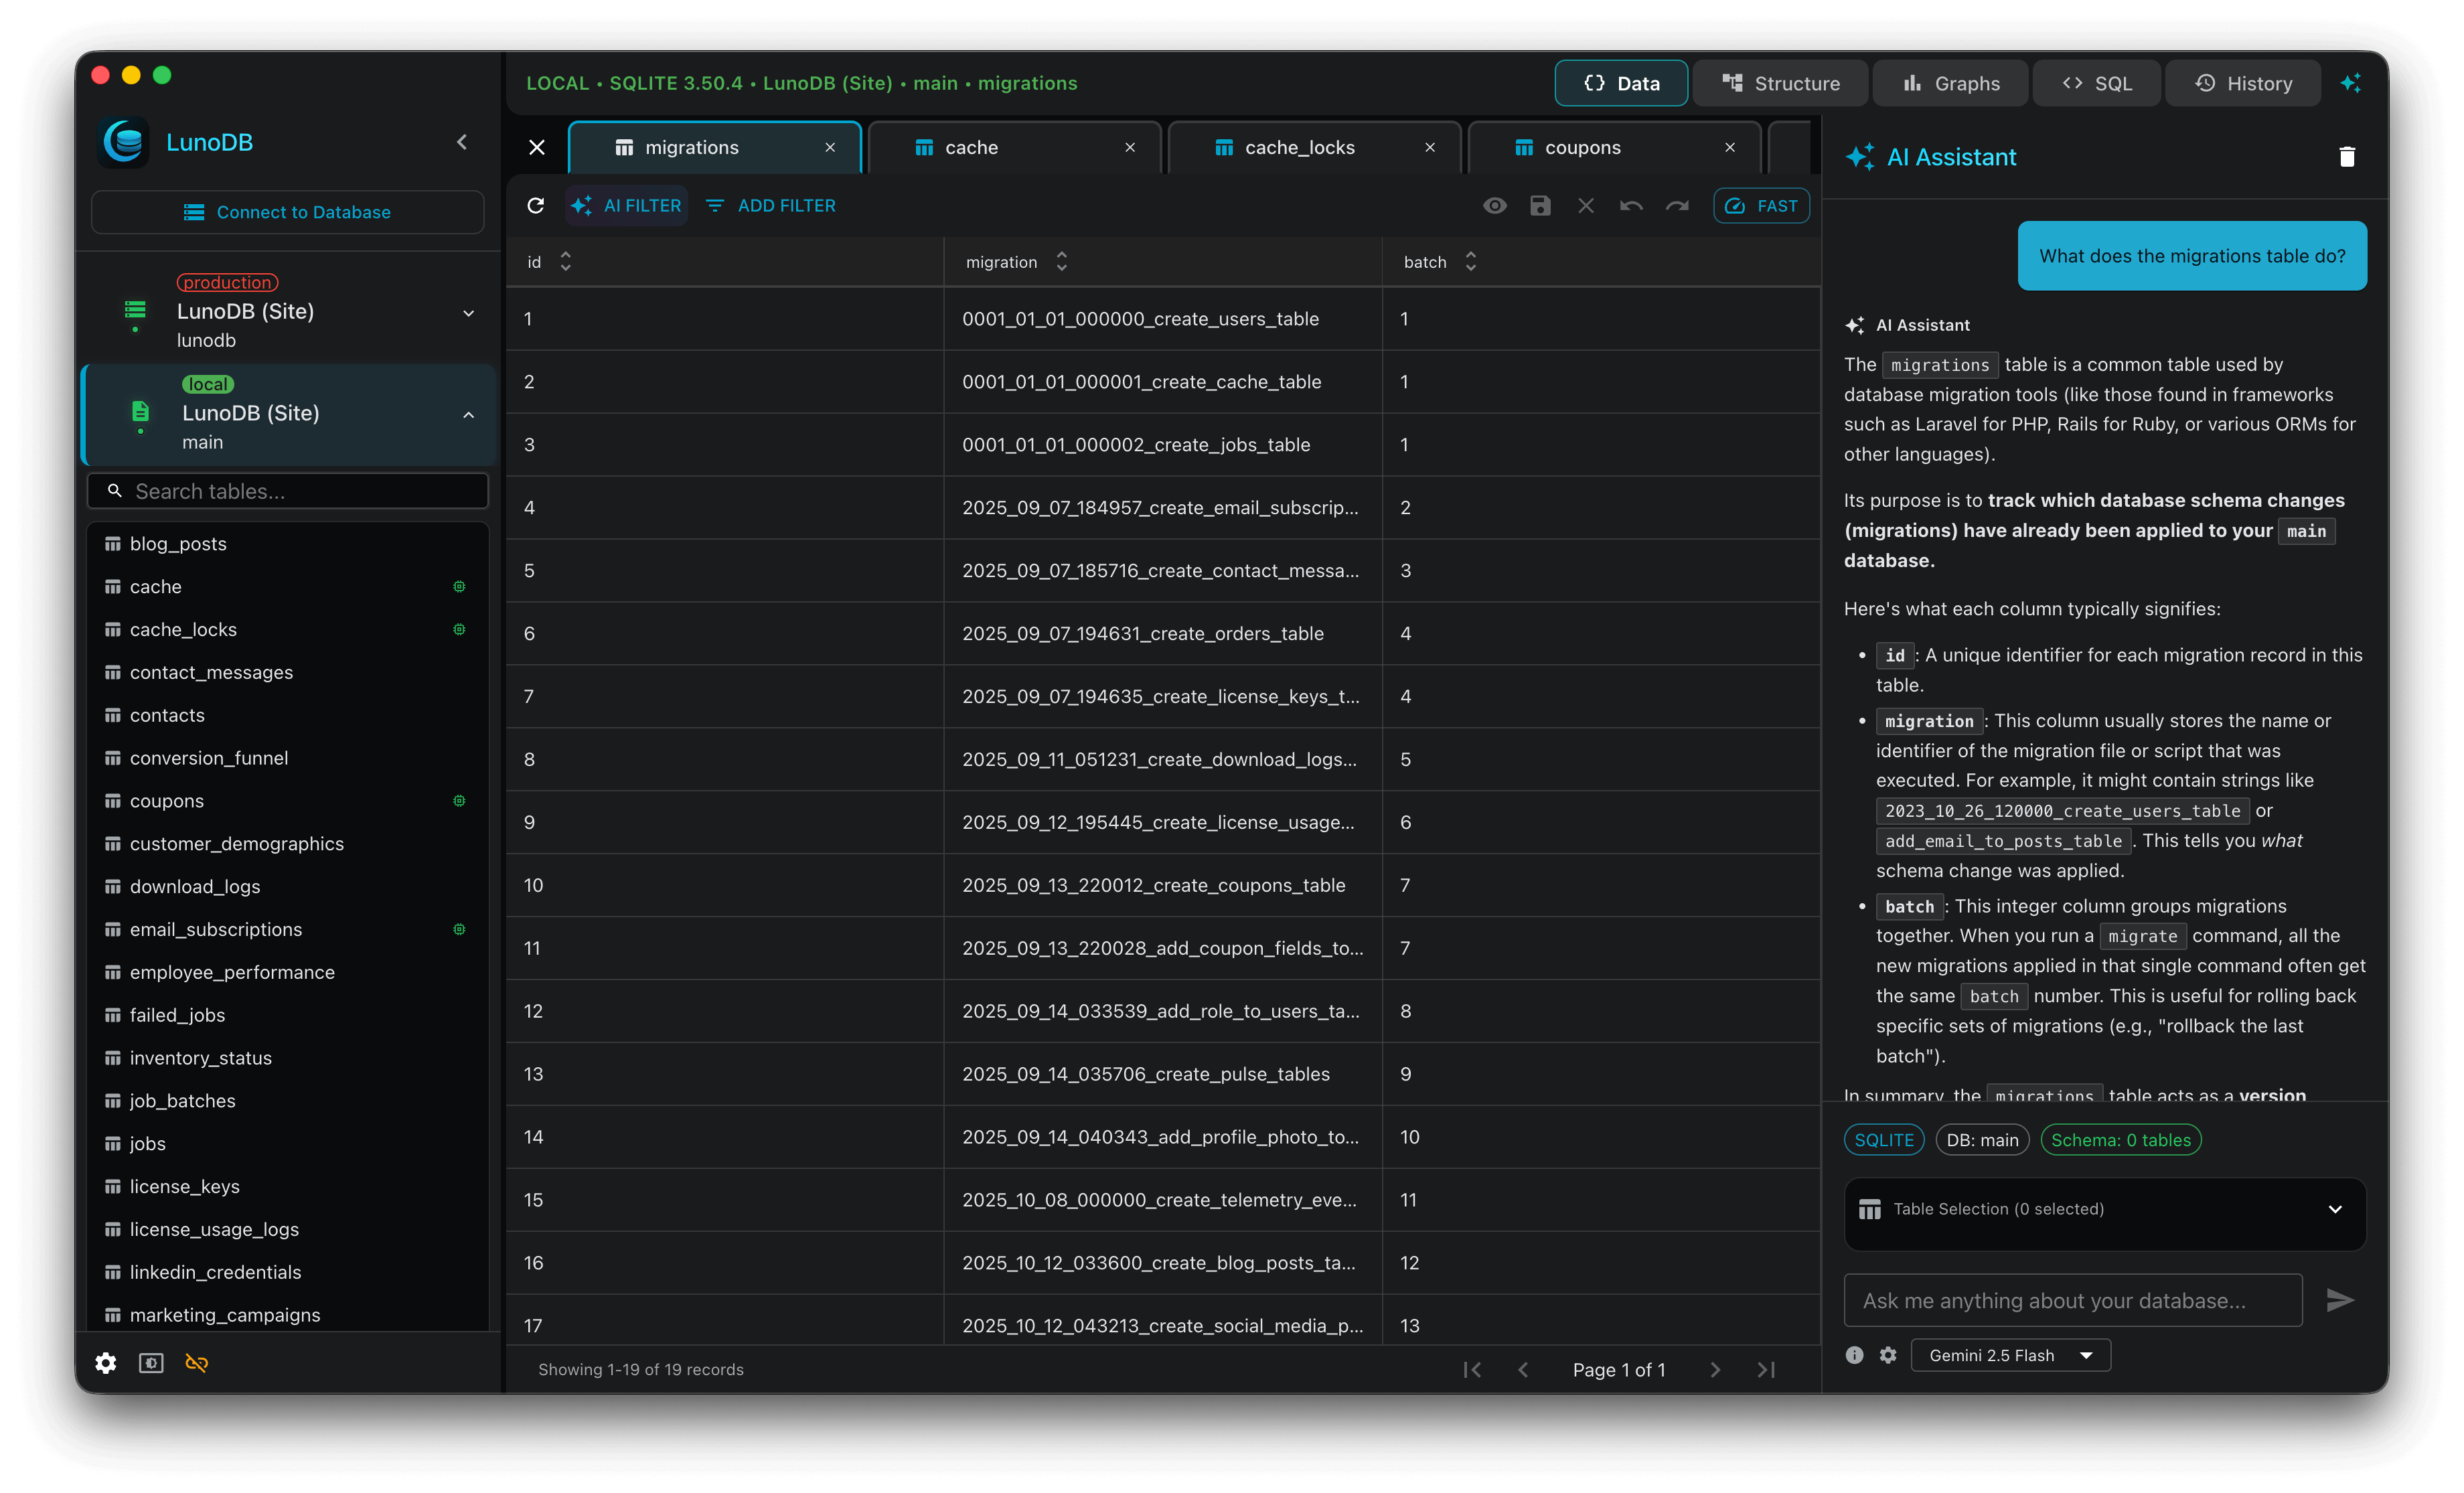This screenshot has width=2464, height=1493.
Task: Toggle FAST mode for queries
Action: click(1760, 205)
